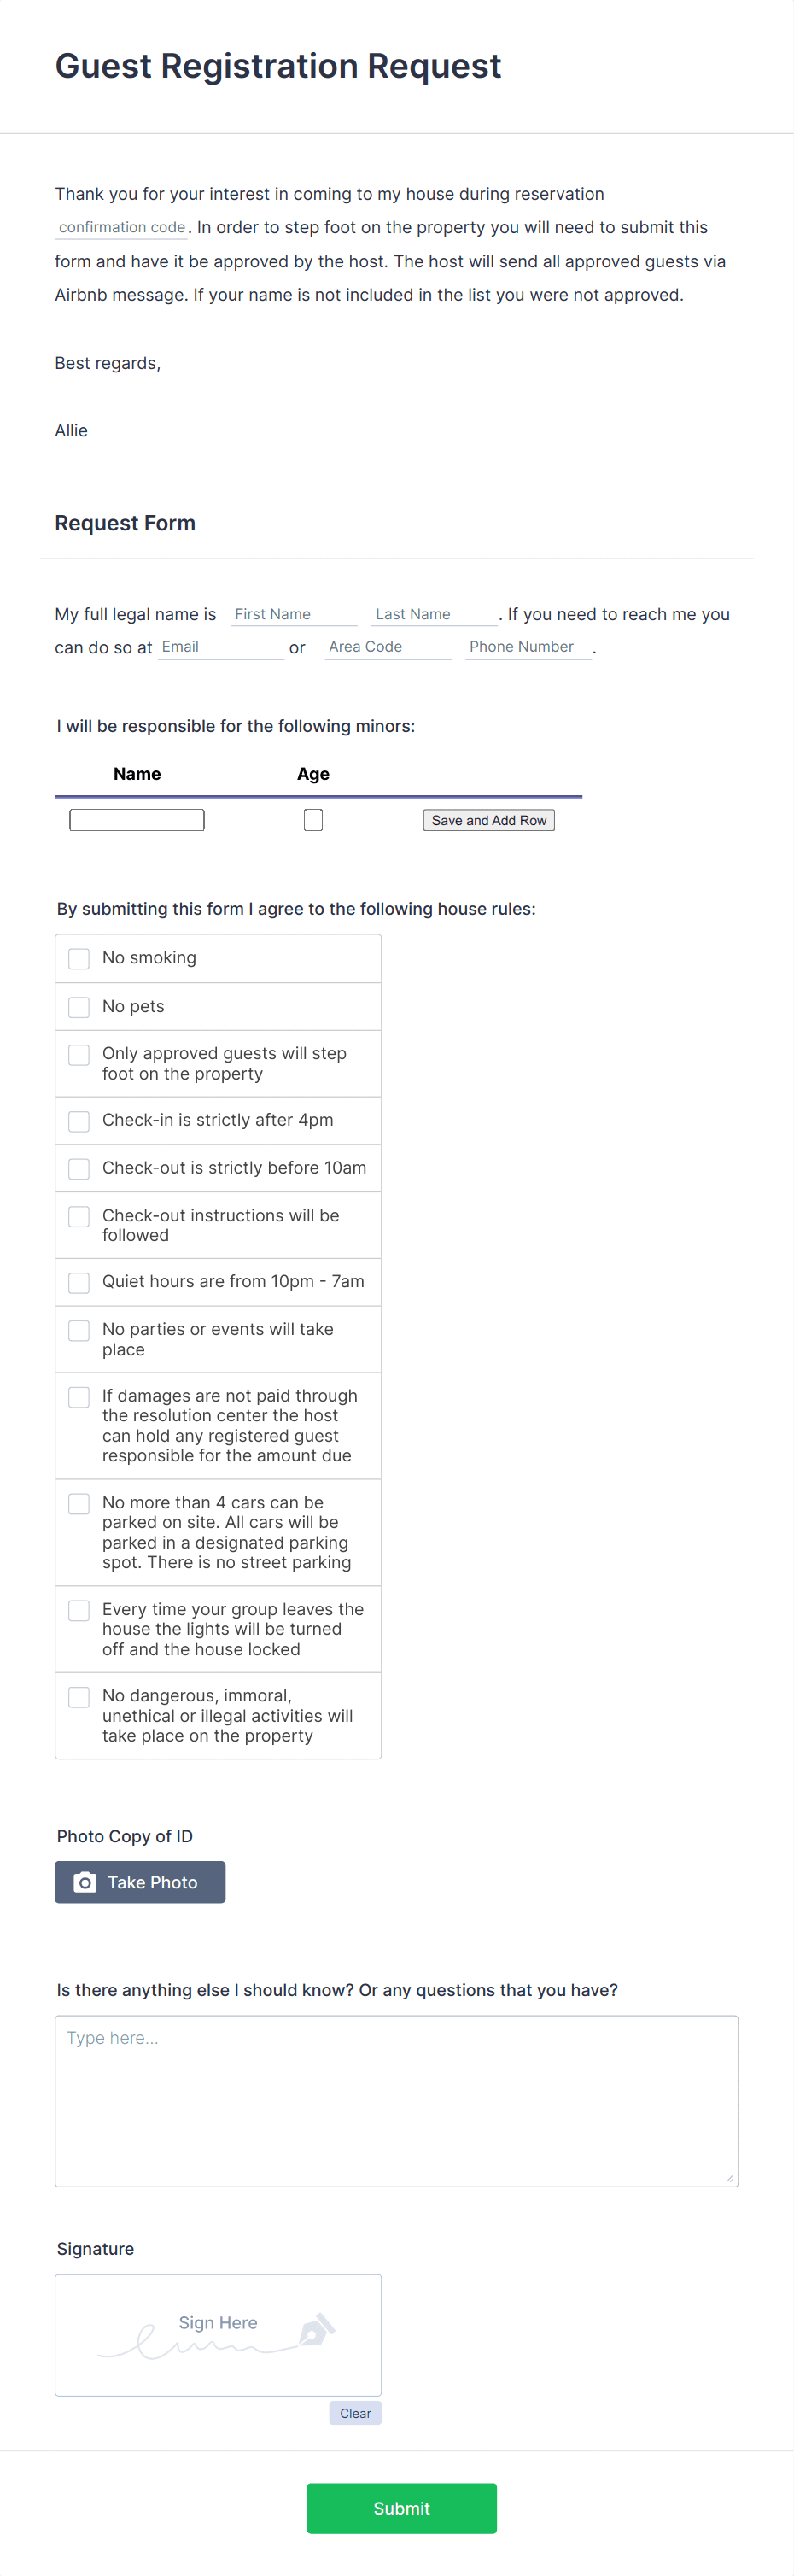Check "Check-out instructions will be followed"
794x2576 pixels.
click(x=78, y=1216)
